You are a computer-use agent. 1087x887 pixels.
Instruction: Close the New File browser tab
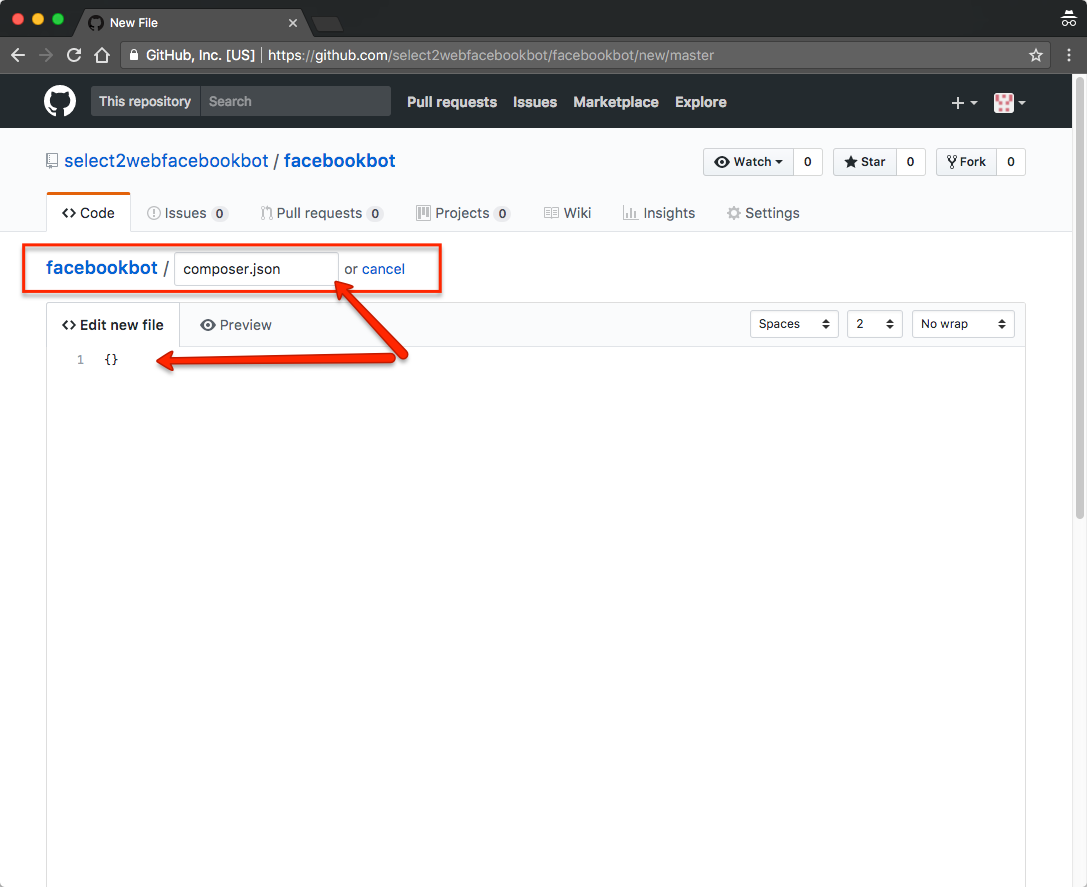coord(293,23)
